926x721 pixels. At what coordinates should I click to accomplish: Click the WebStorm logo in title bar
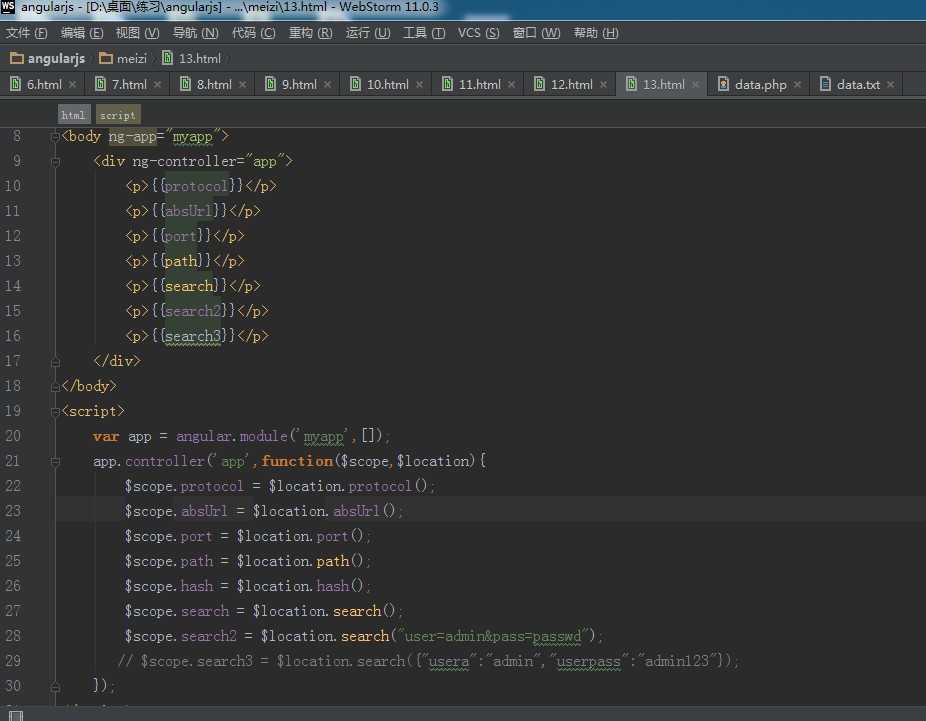click(9, 8)
